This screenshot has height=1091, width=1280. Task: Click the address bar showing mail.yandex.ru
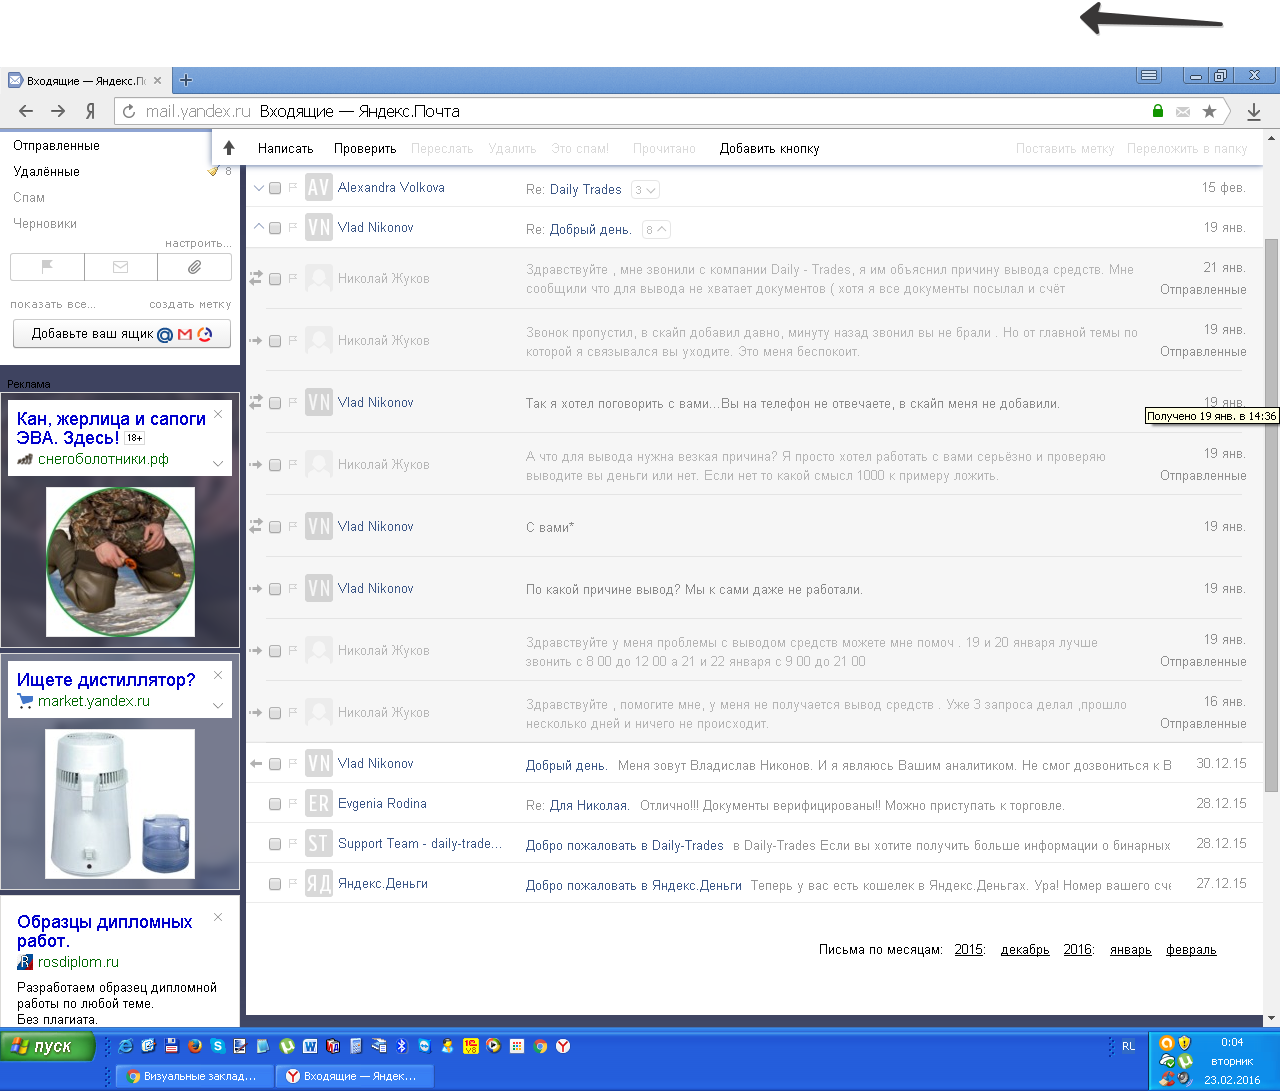pos(640,112)
